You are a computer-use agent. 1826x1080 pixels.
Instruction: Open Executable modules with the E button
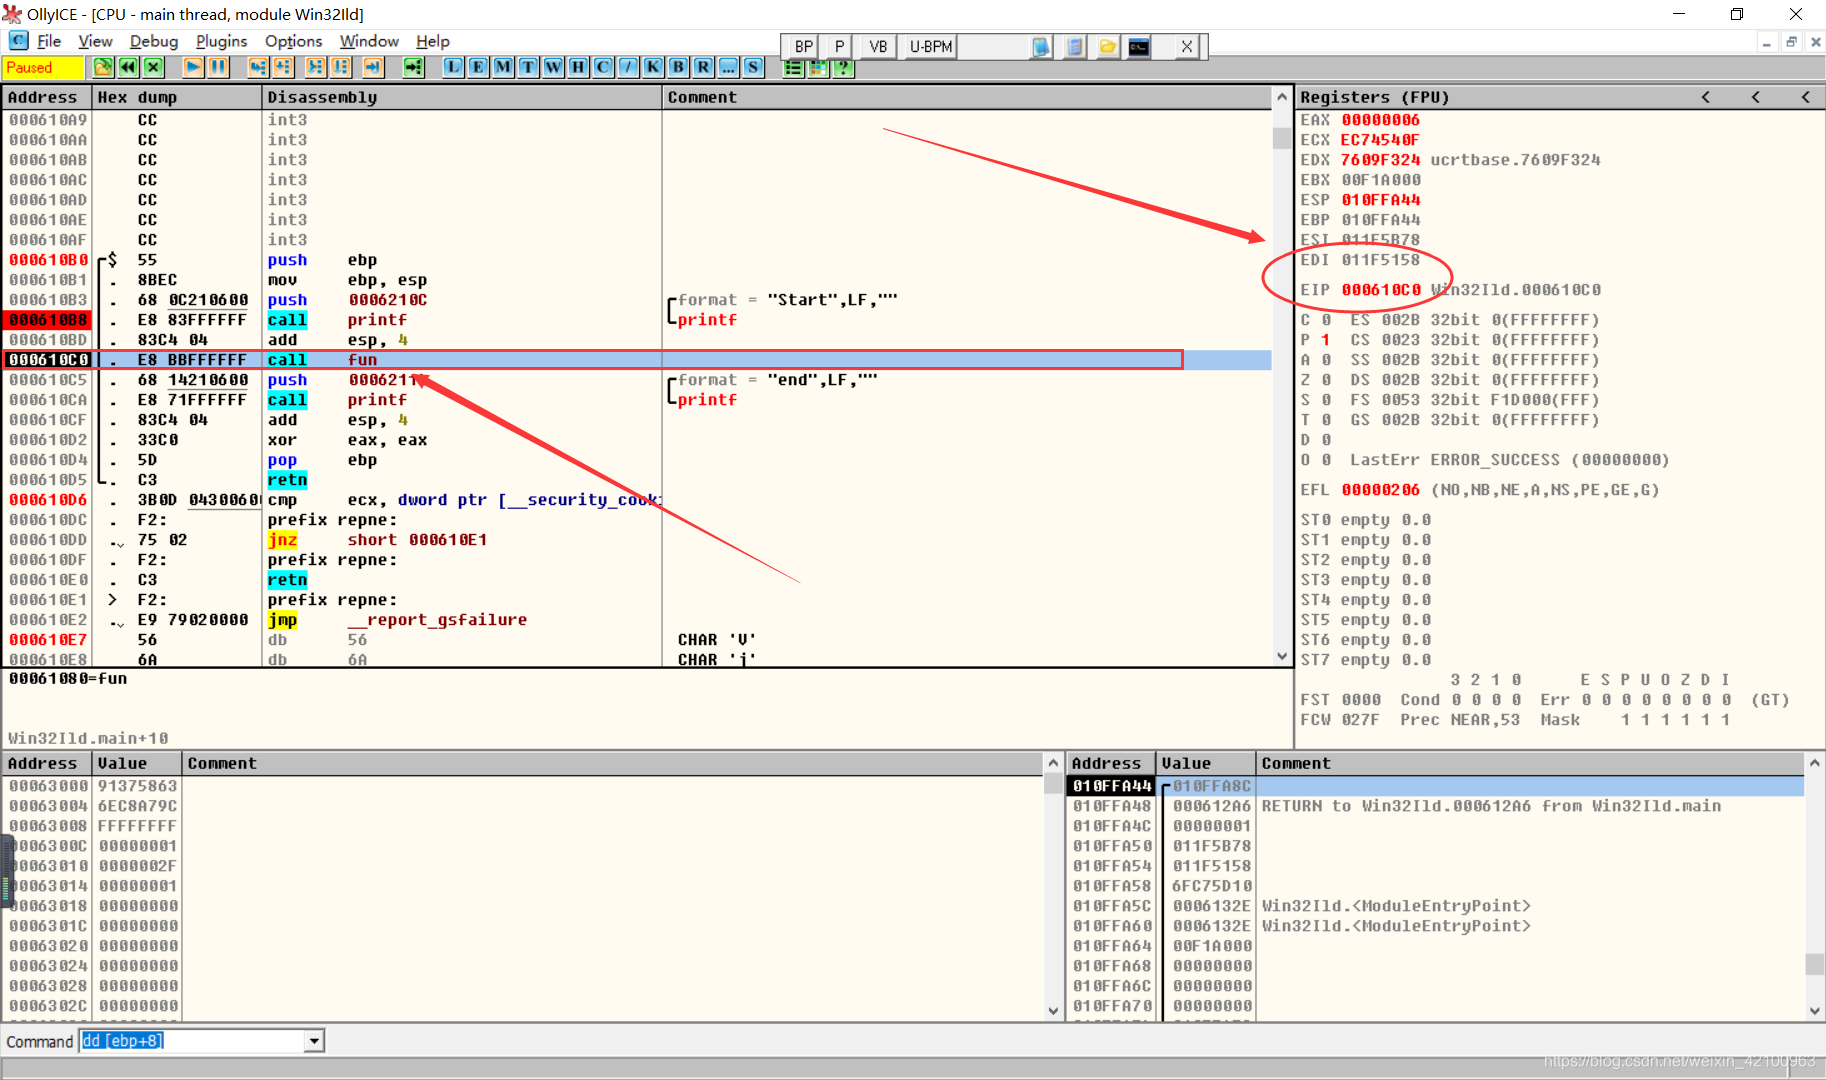coord(478,67)
